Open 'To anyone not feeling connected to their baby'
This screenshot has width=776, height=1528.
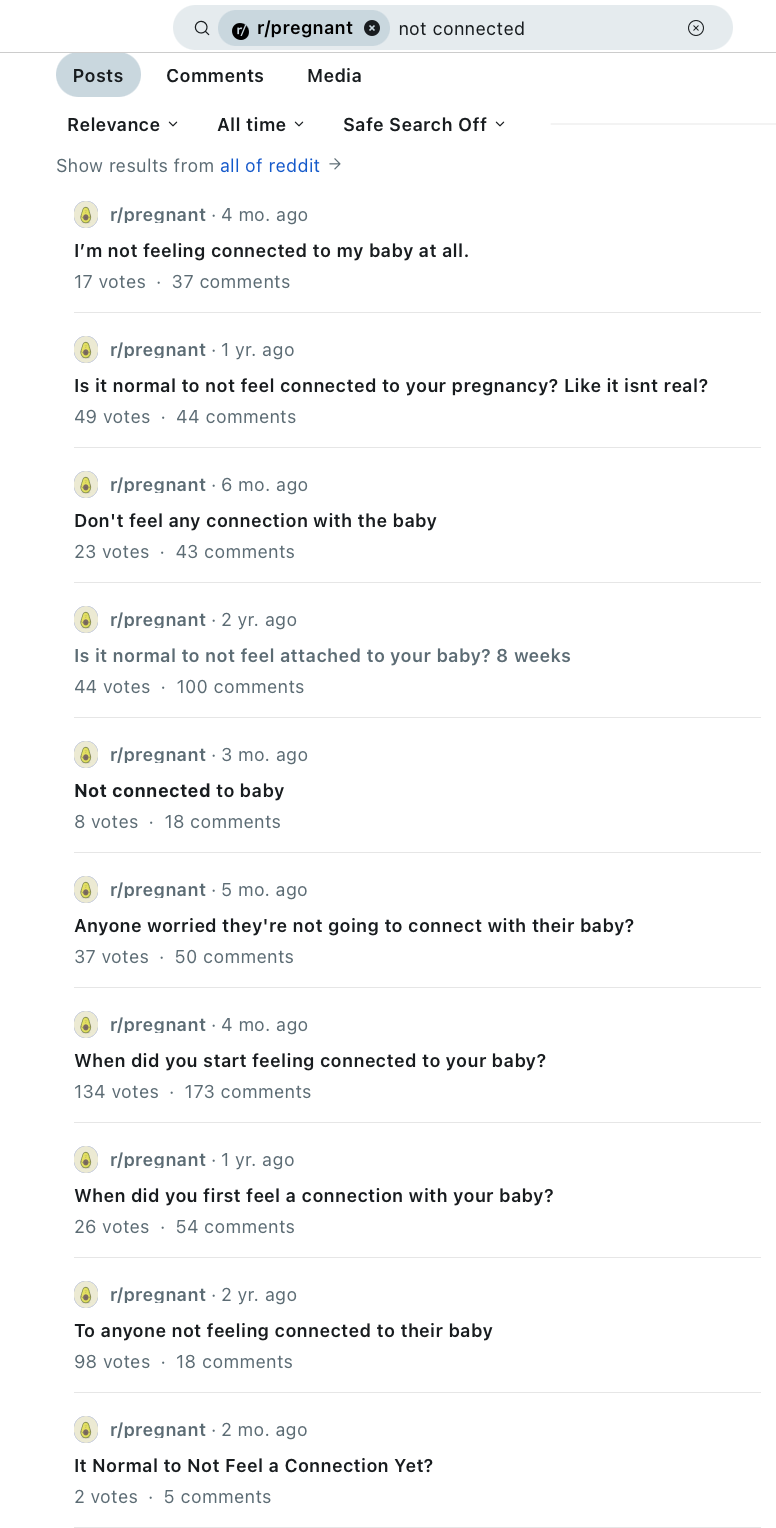(283, 1330)
